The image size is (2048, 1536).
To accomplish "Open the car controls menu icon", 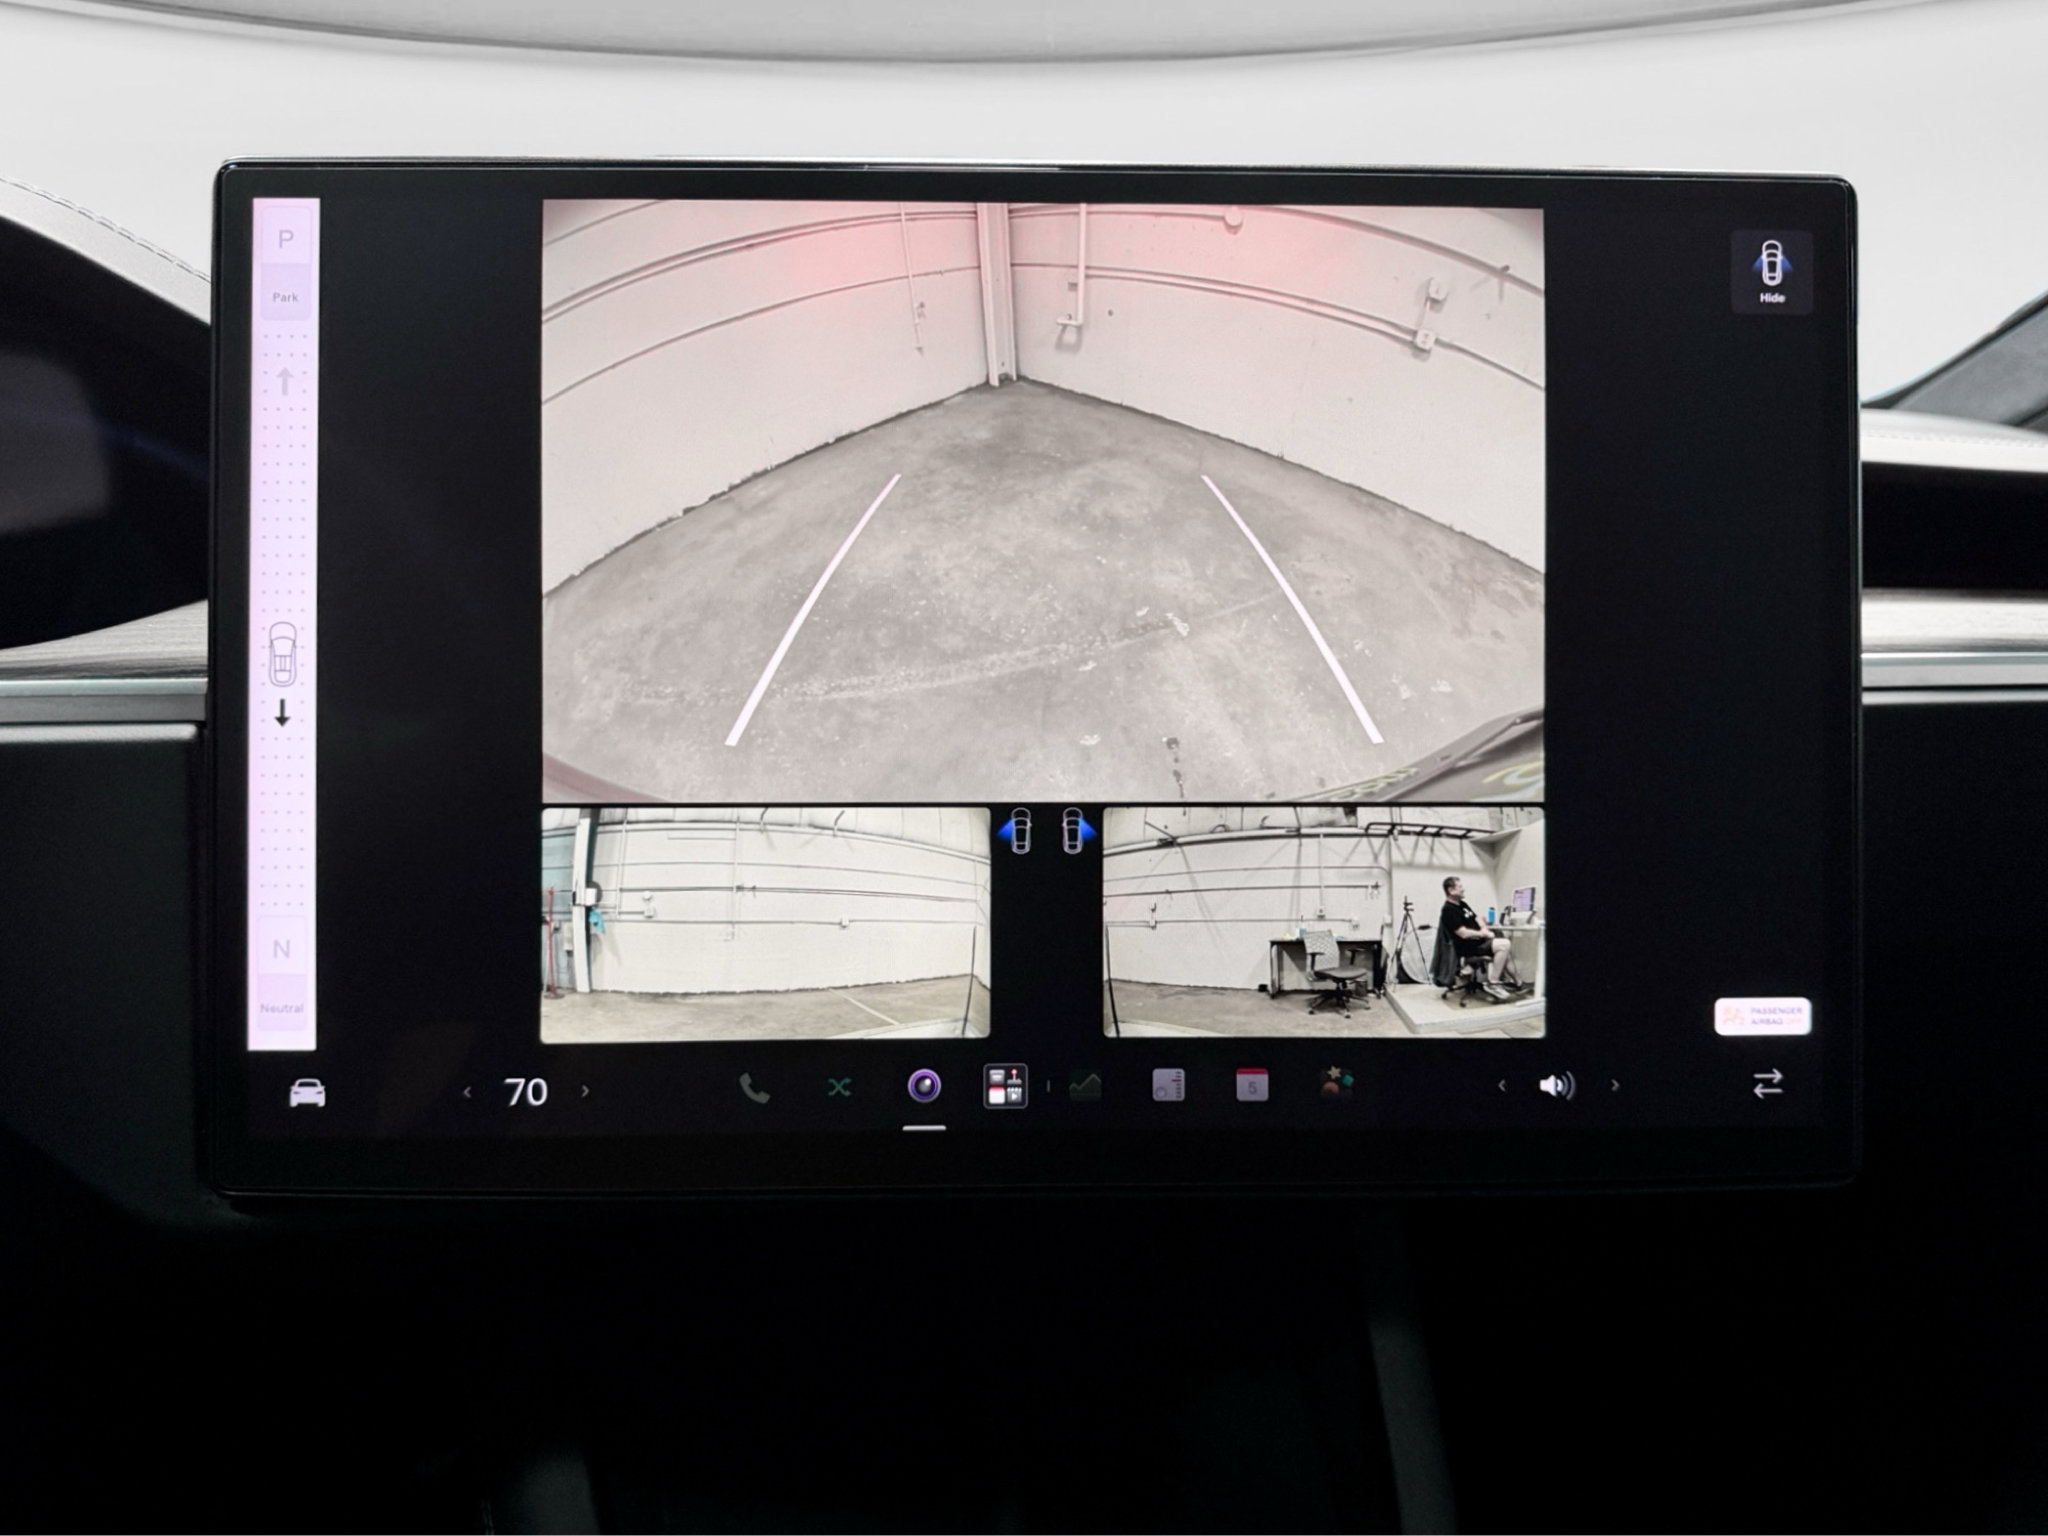I will [x=307, y=1093].
